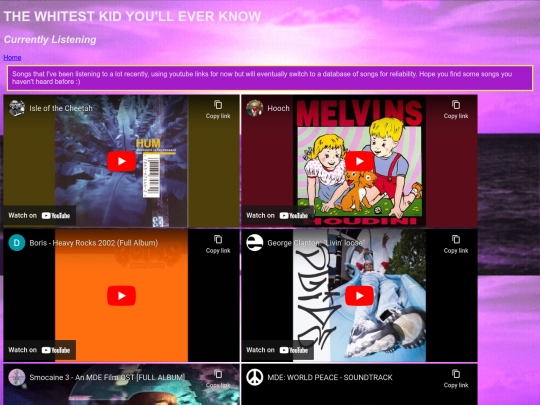Play the Hooch Melvins video

point(359,161)
